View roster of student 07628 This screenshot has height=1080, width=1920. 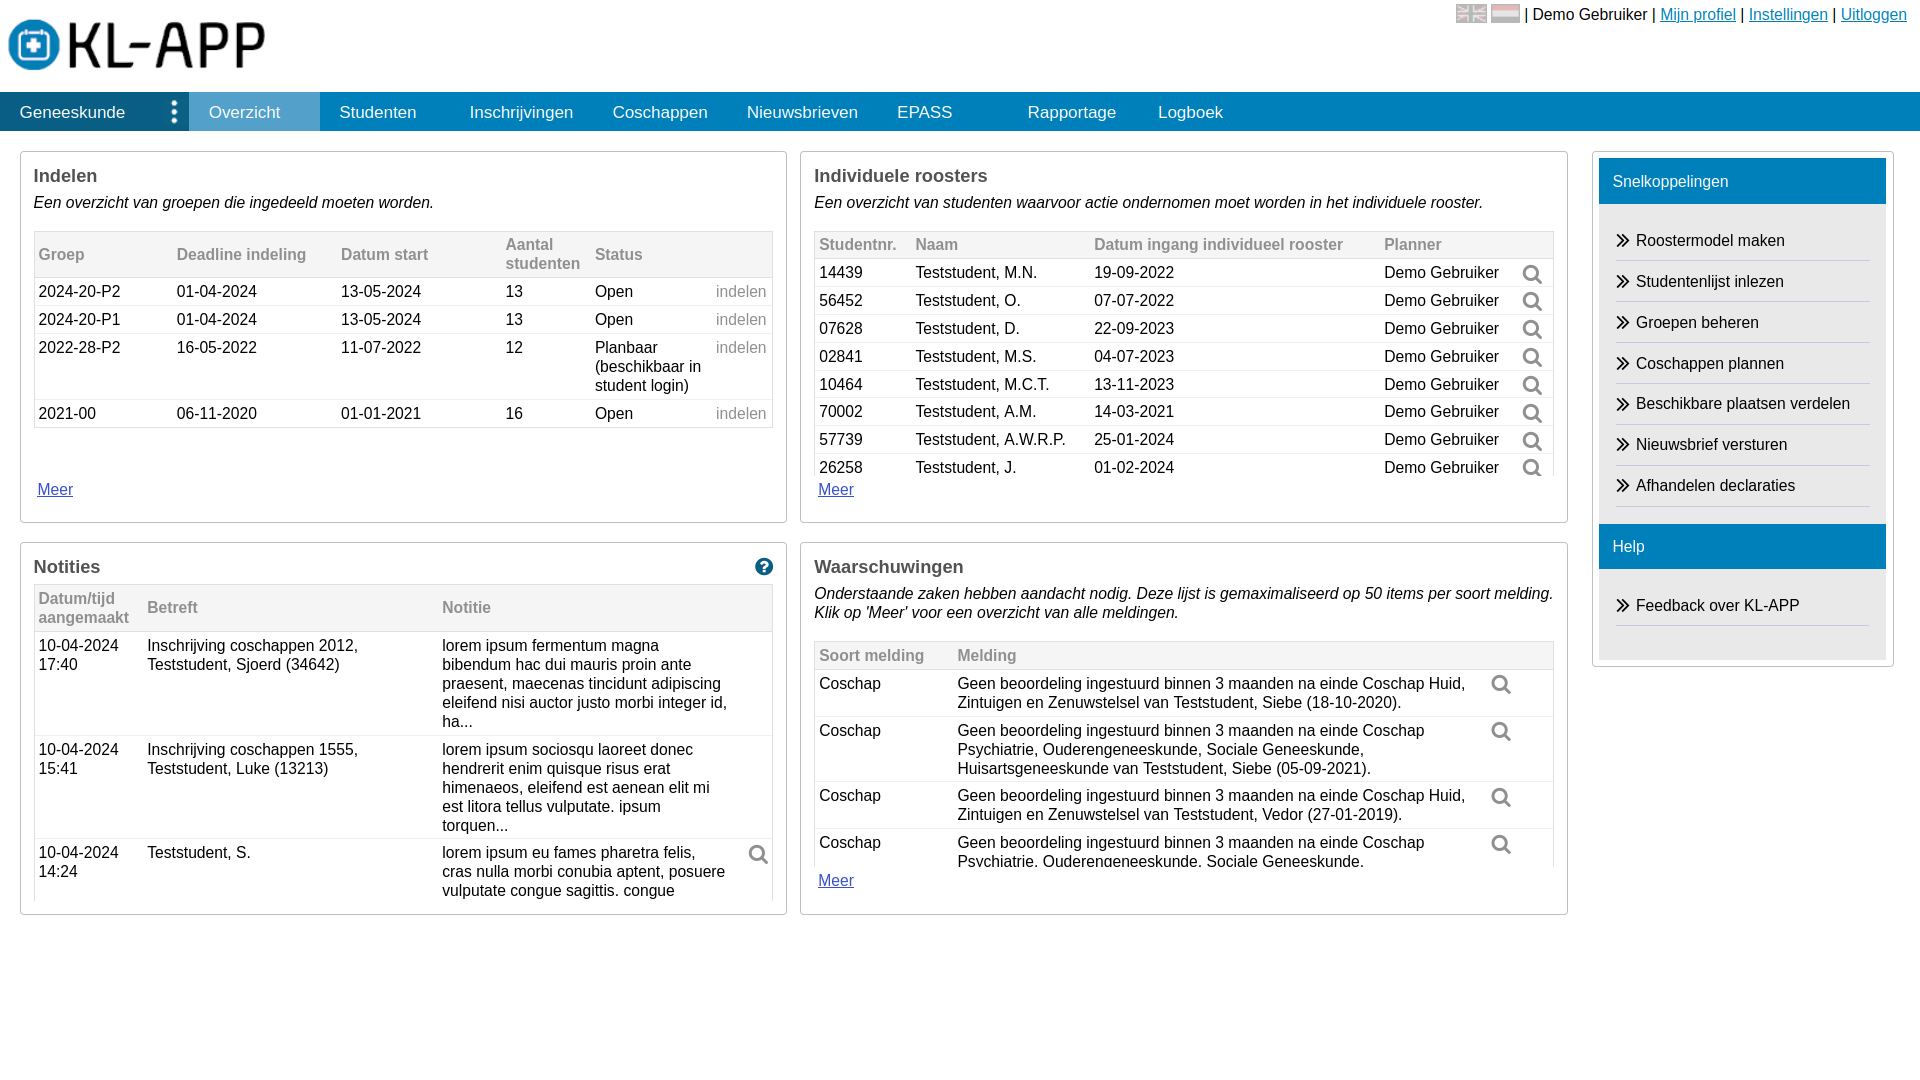coord(1532,329)
